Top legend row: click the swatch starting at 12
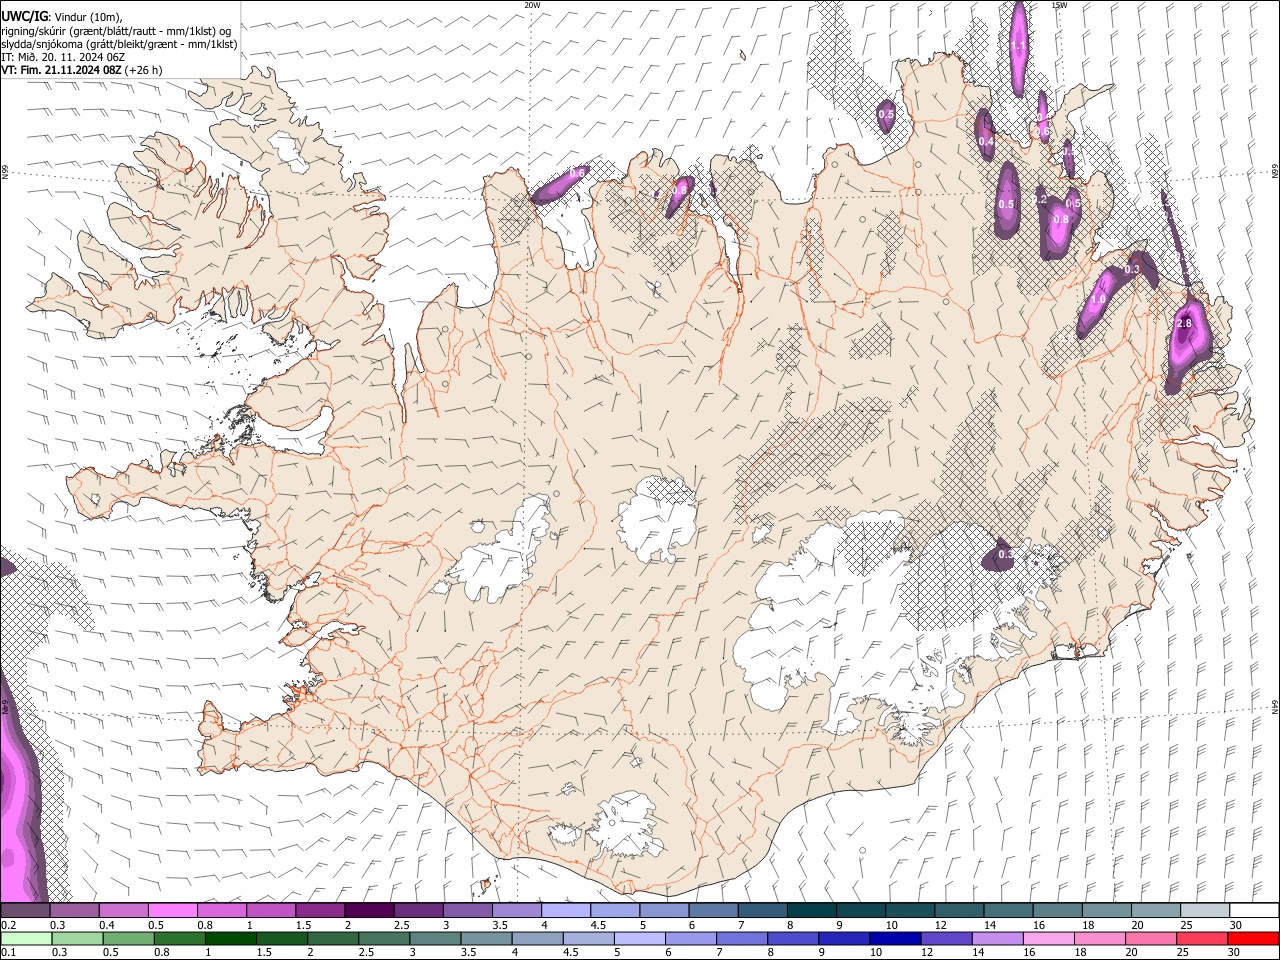The height and width of the screenshot is (960, 1280). click(959, 910)
